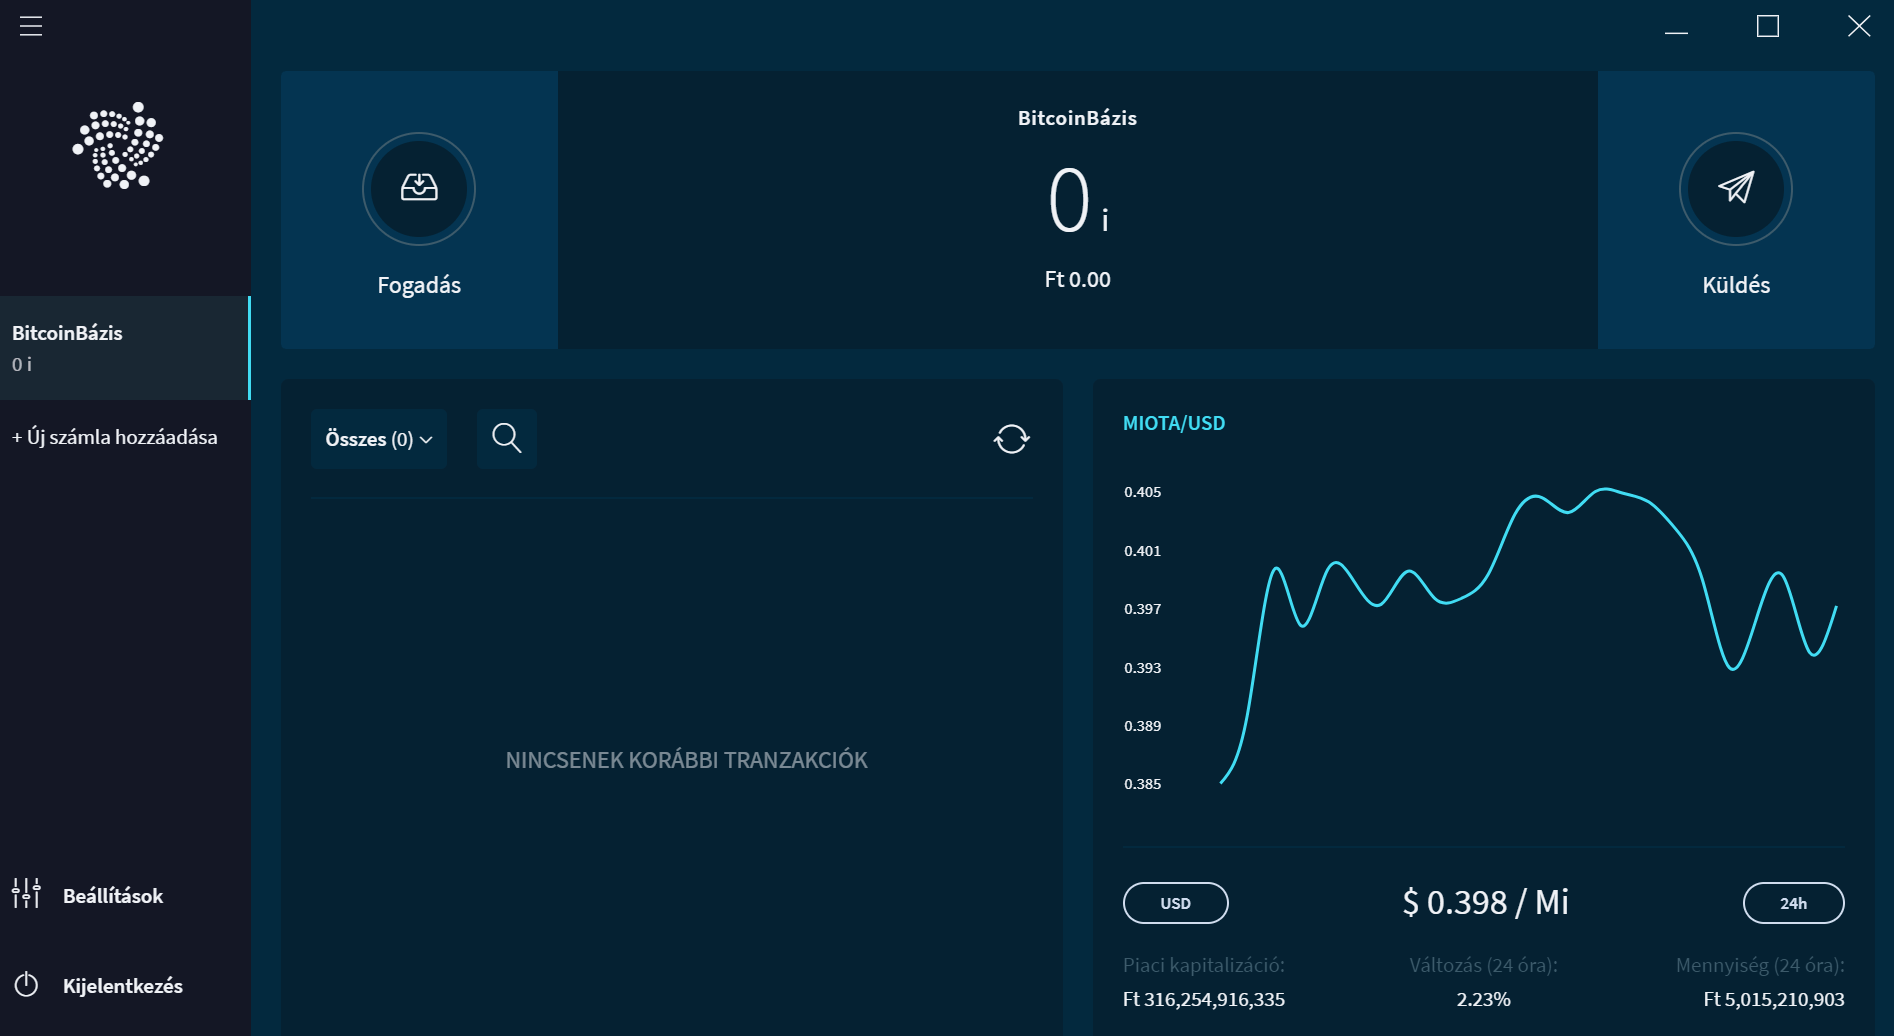Expand the Összes (0) filter dropdown
The height and width of the screenshot is (1036, 1894).
(x=379, y=438)
